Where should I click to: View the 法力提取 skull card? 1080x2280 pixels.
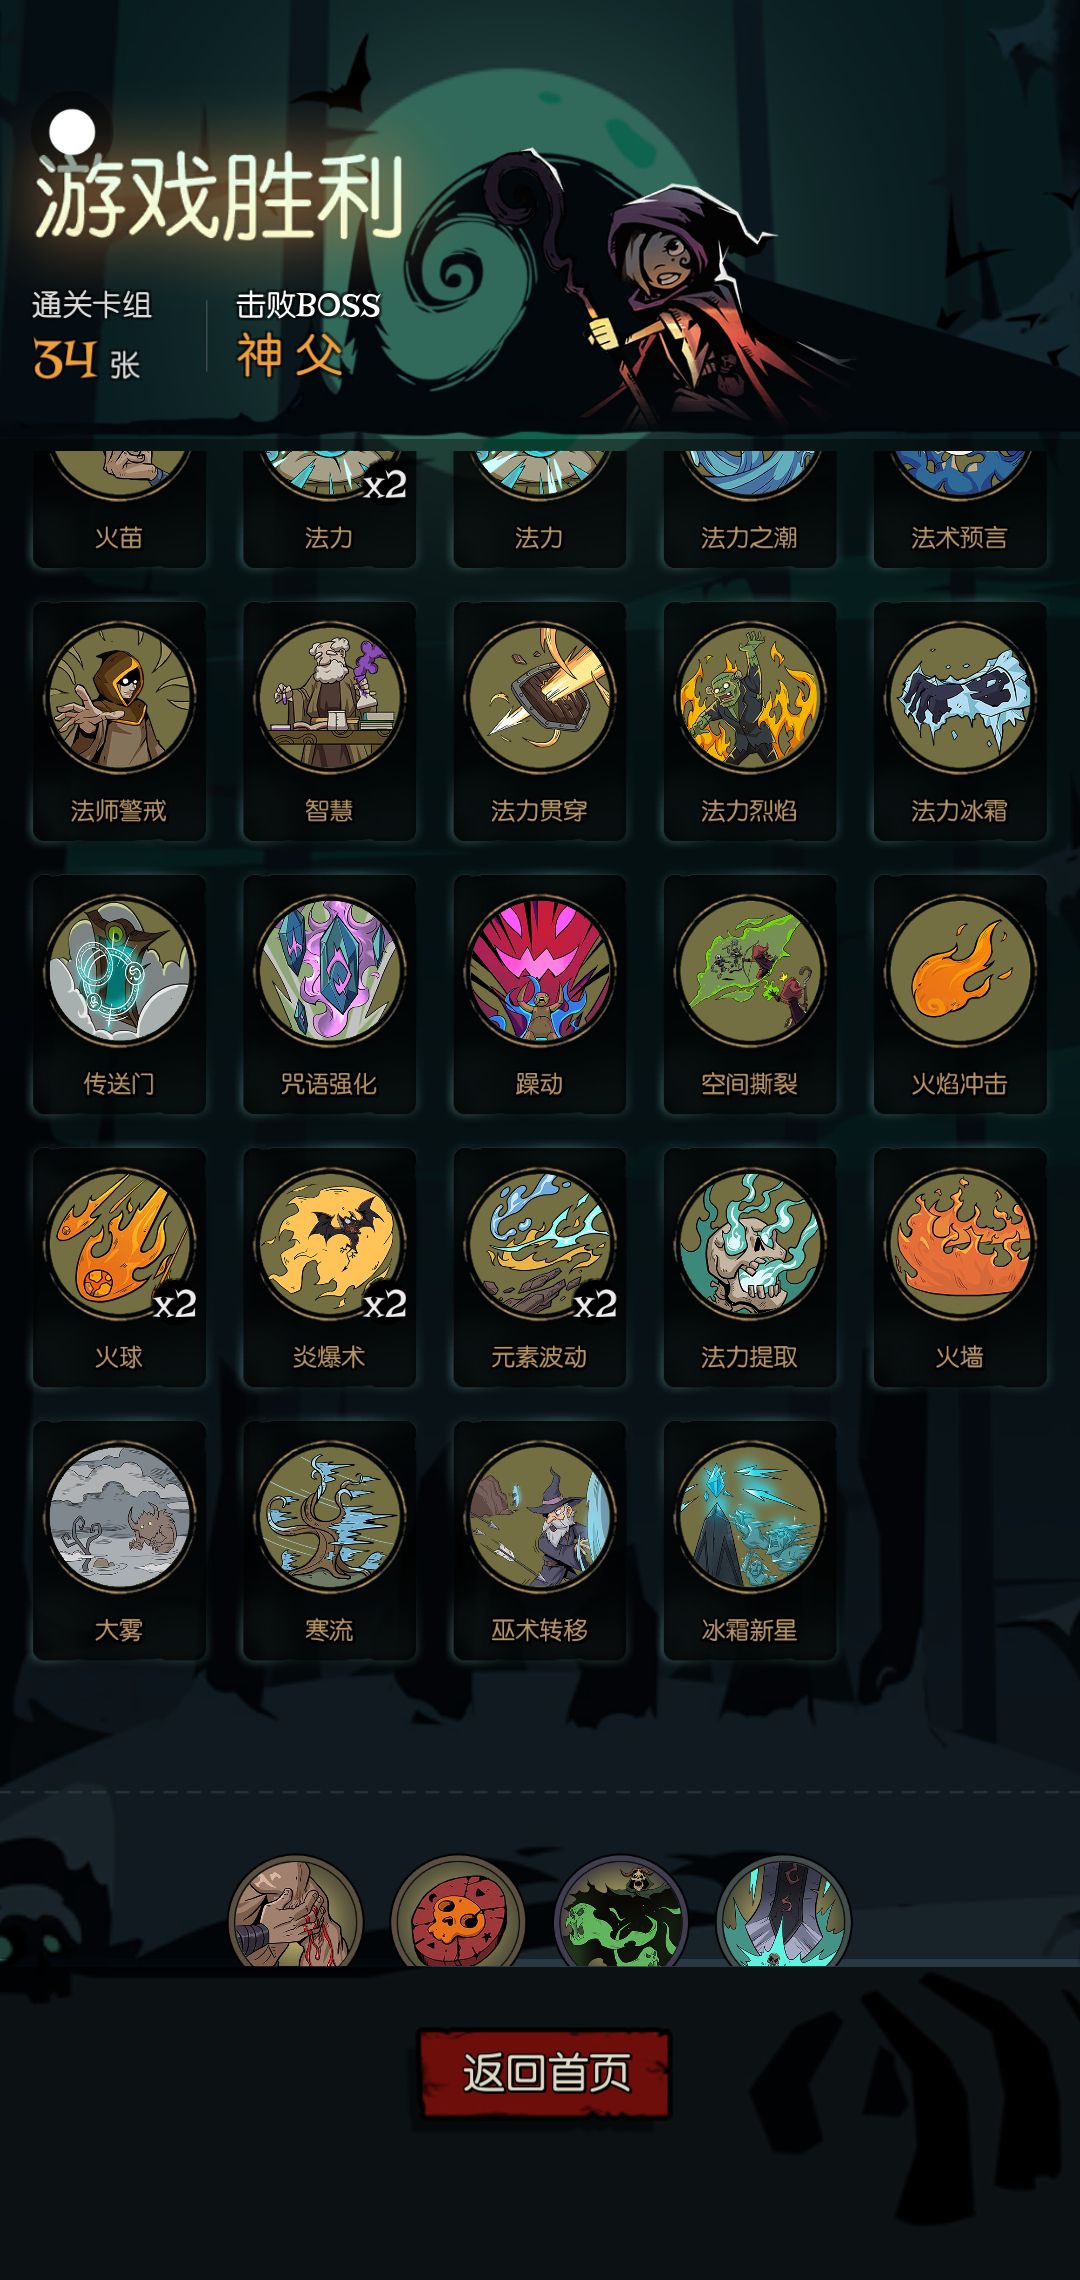pos(749,1267)
